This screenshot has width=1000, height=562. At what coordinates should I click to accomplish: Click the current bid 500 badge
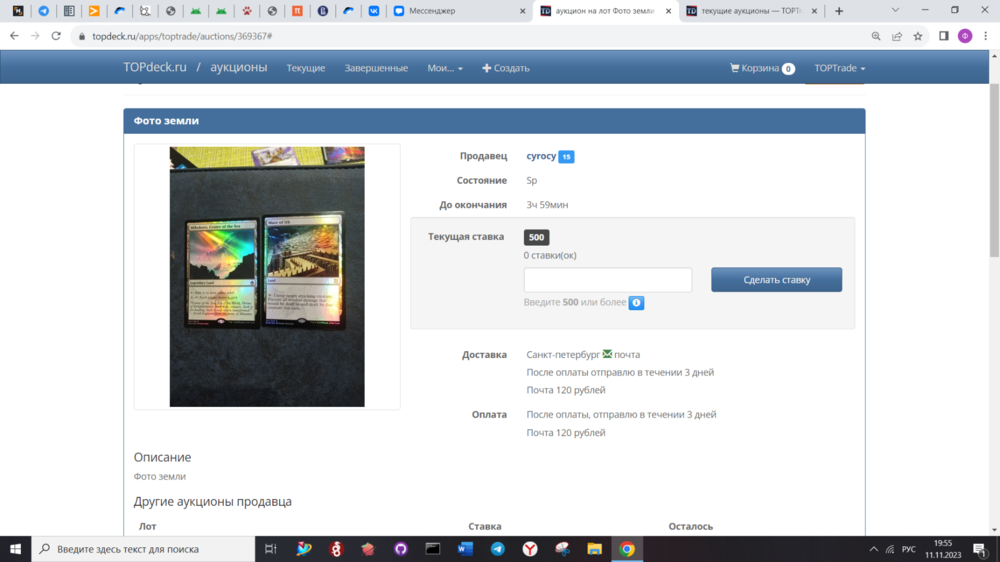coord(536,237)
